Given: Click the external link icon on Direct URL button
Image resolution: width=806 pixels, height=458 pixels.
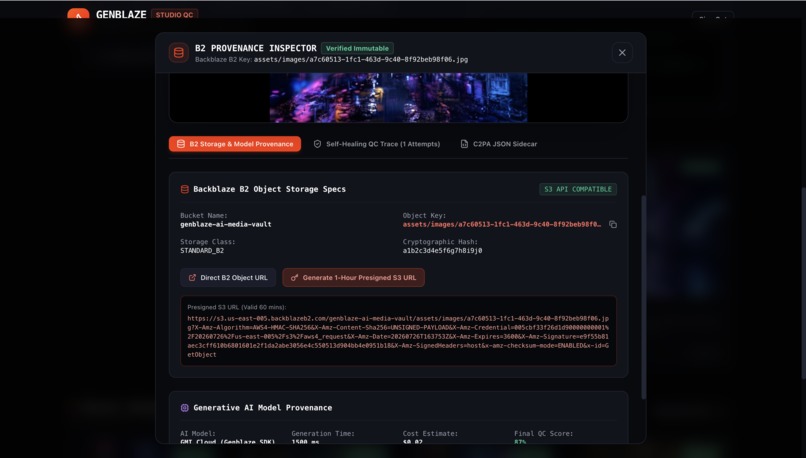Looking at the screenshot, I should point(192,278).
